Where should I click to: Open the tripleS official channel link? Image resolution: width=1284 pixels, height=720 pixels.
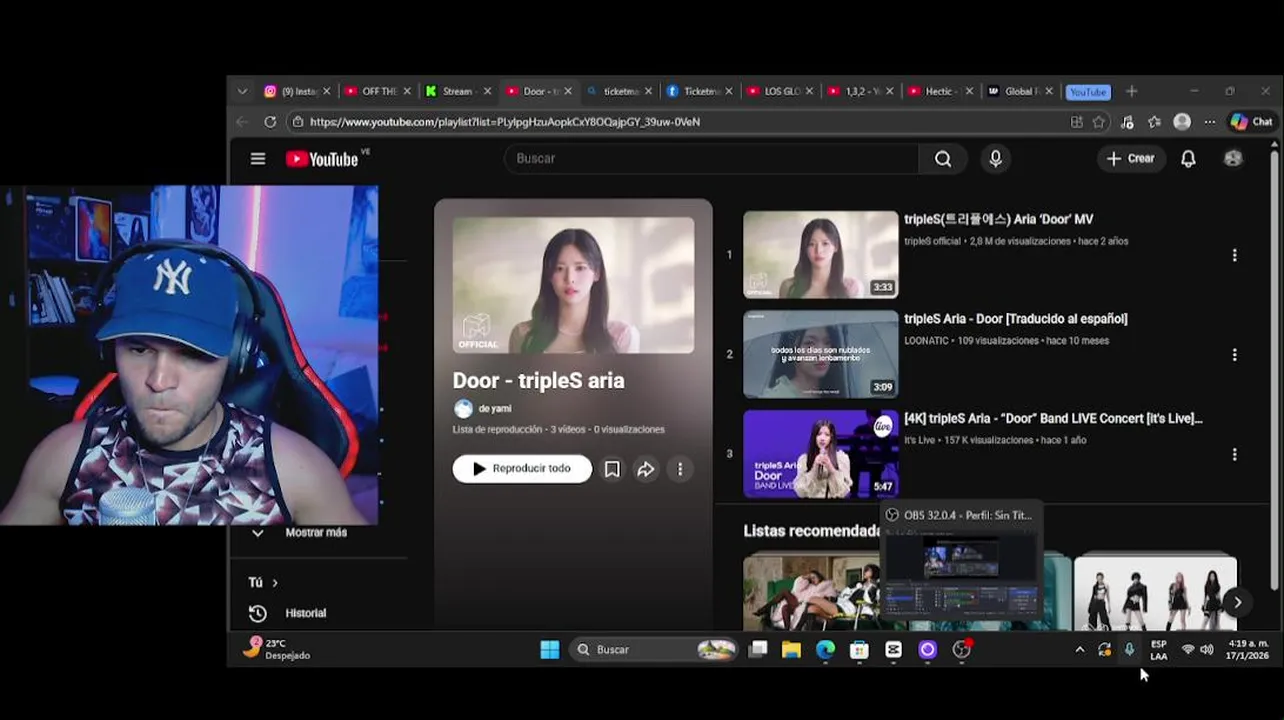point(932,241)
